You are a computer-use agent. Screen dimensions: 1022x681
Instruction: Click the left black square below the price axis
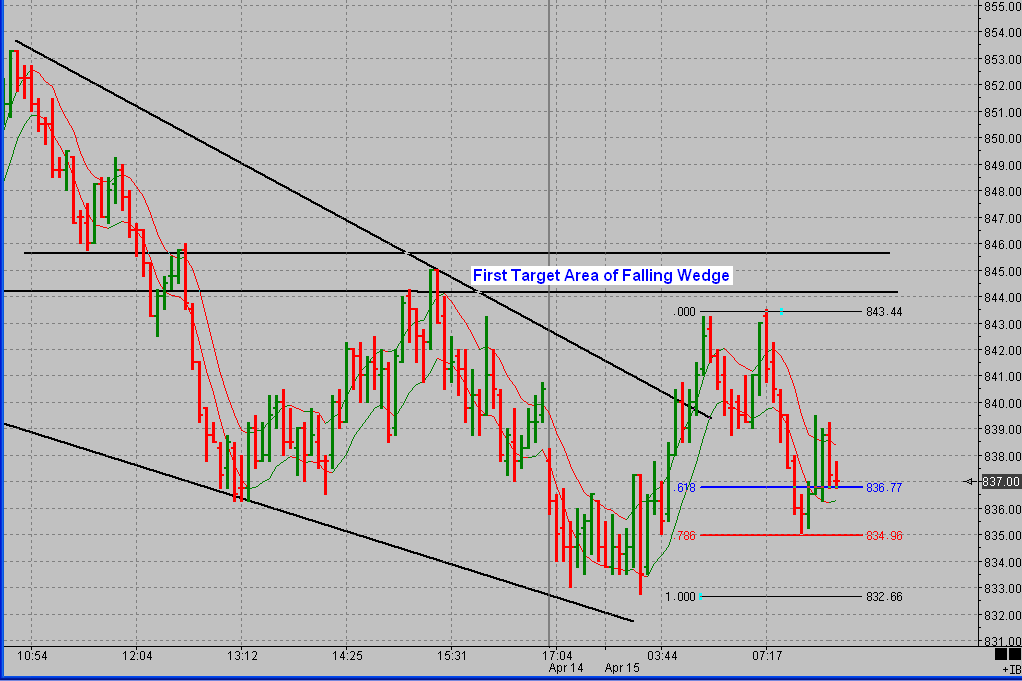point(1000,654)
